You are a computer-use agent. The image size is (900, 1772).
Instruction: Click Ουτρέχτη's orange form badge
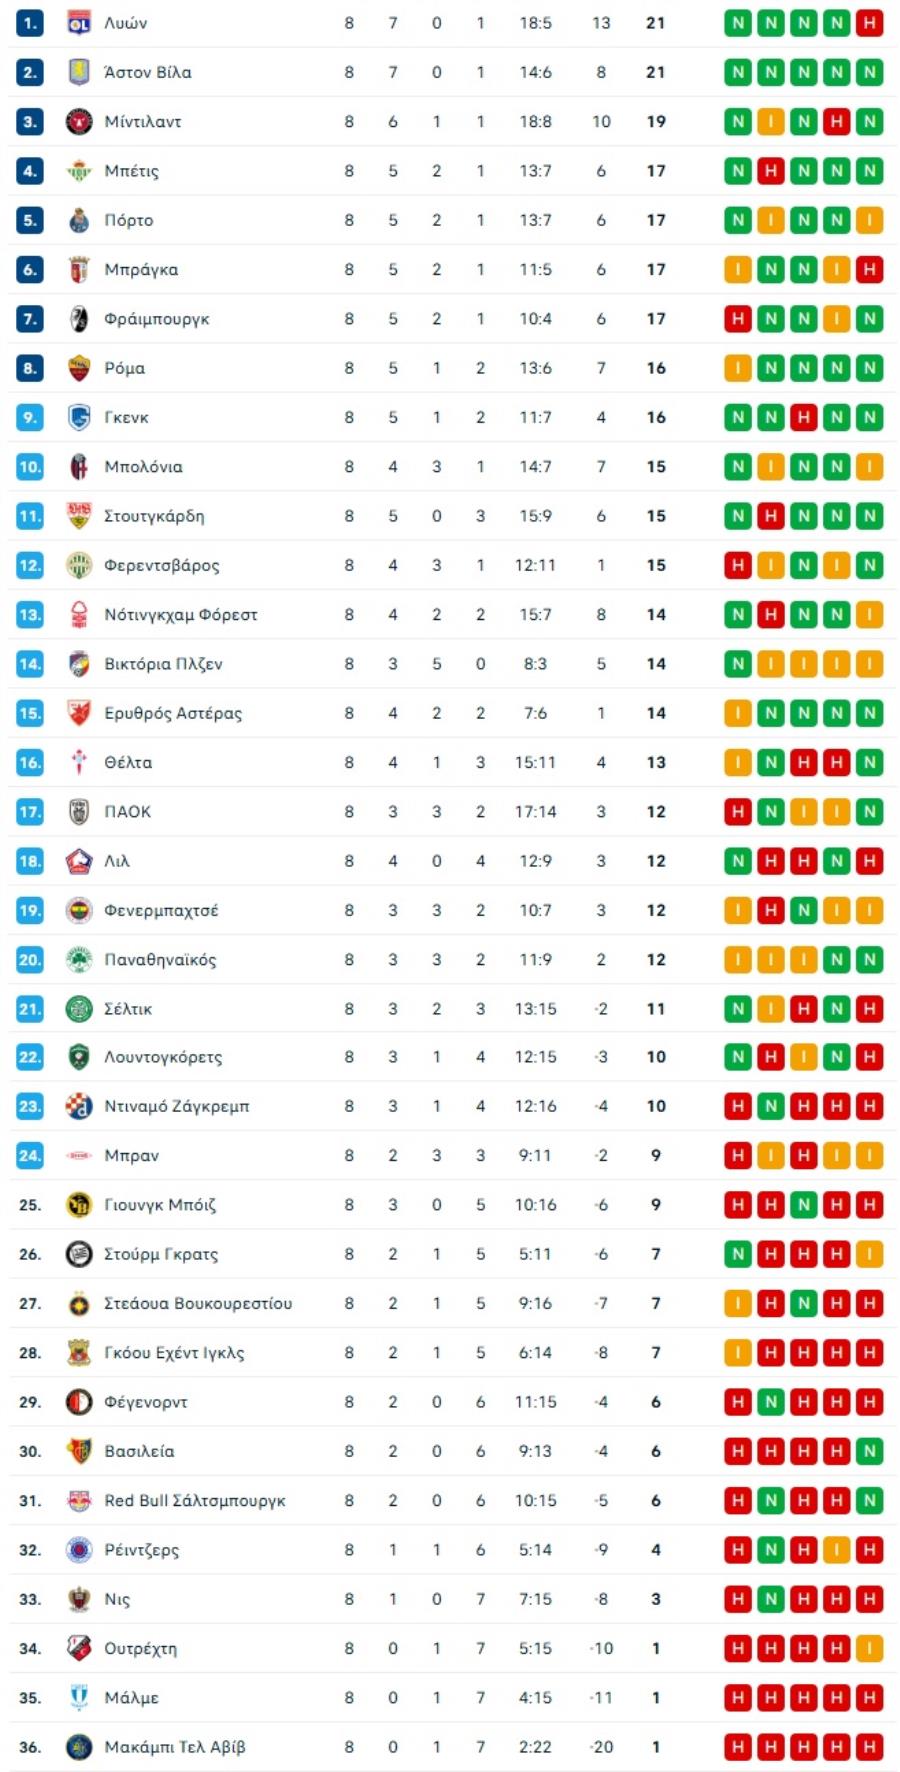point(869,1648)
